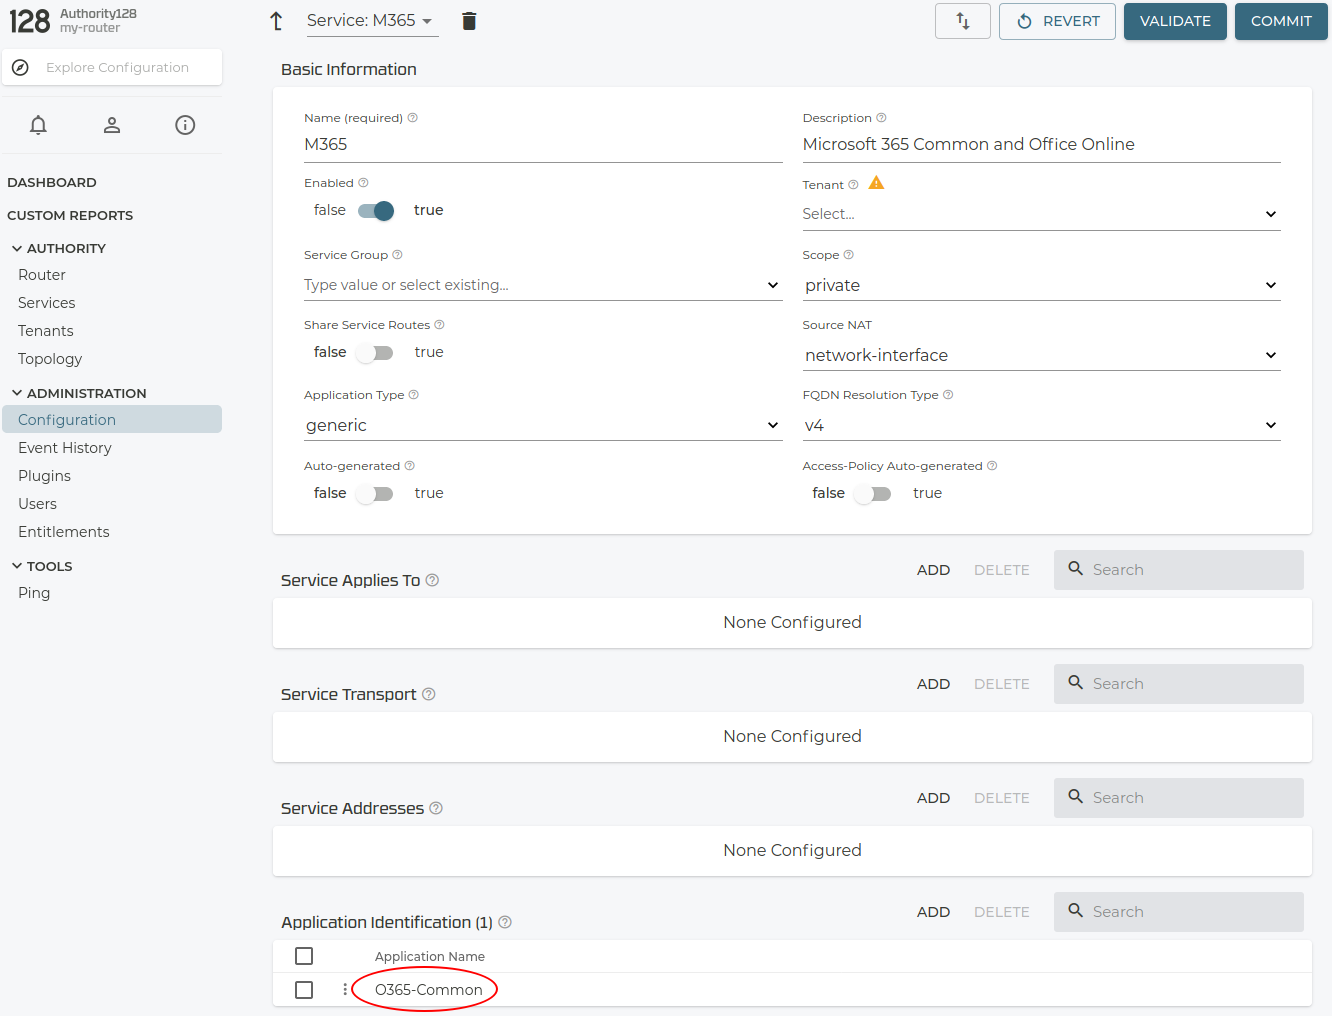The width and height of the screenshot is (1332, 1016).
Task: Collapse the ADMINISTRATION section in sidebar
Action: (x=17, y=393)
